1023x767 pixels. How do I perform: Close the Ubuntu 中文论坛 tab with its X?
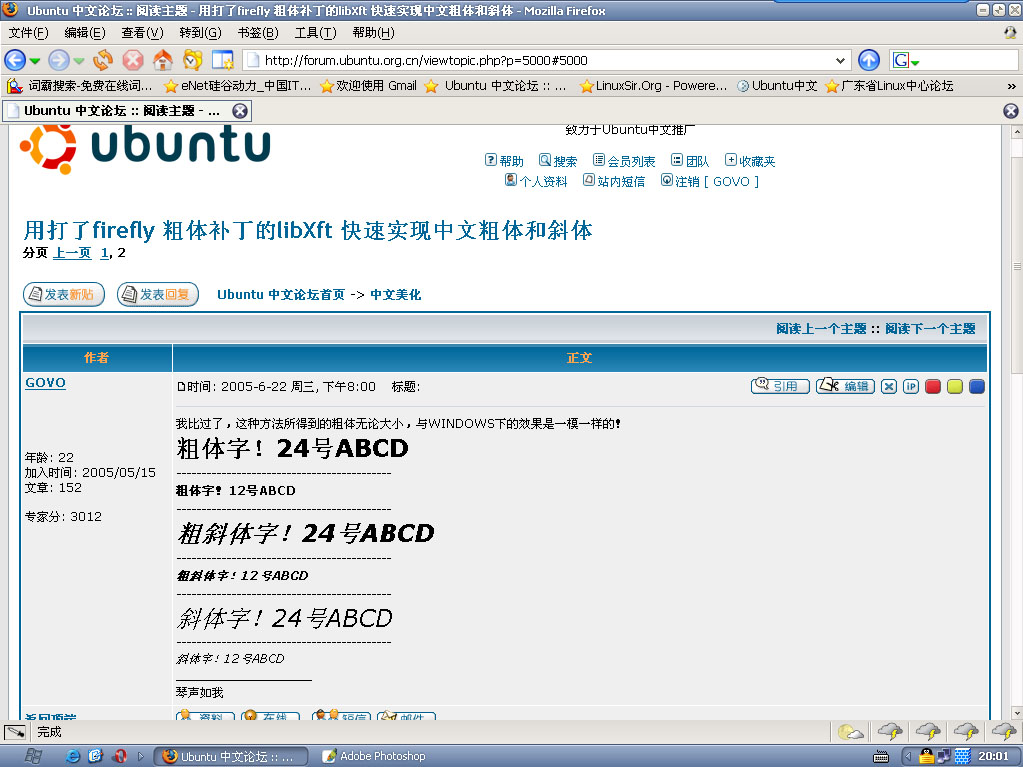click(240, 111)
